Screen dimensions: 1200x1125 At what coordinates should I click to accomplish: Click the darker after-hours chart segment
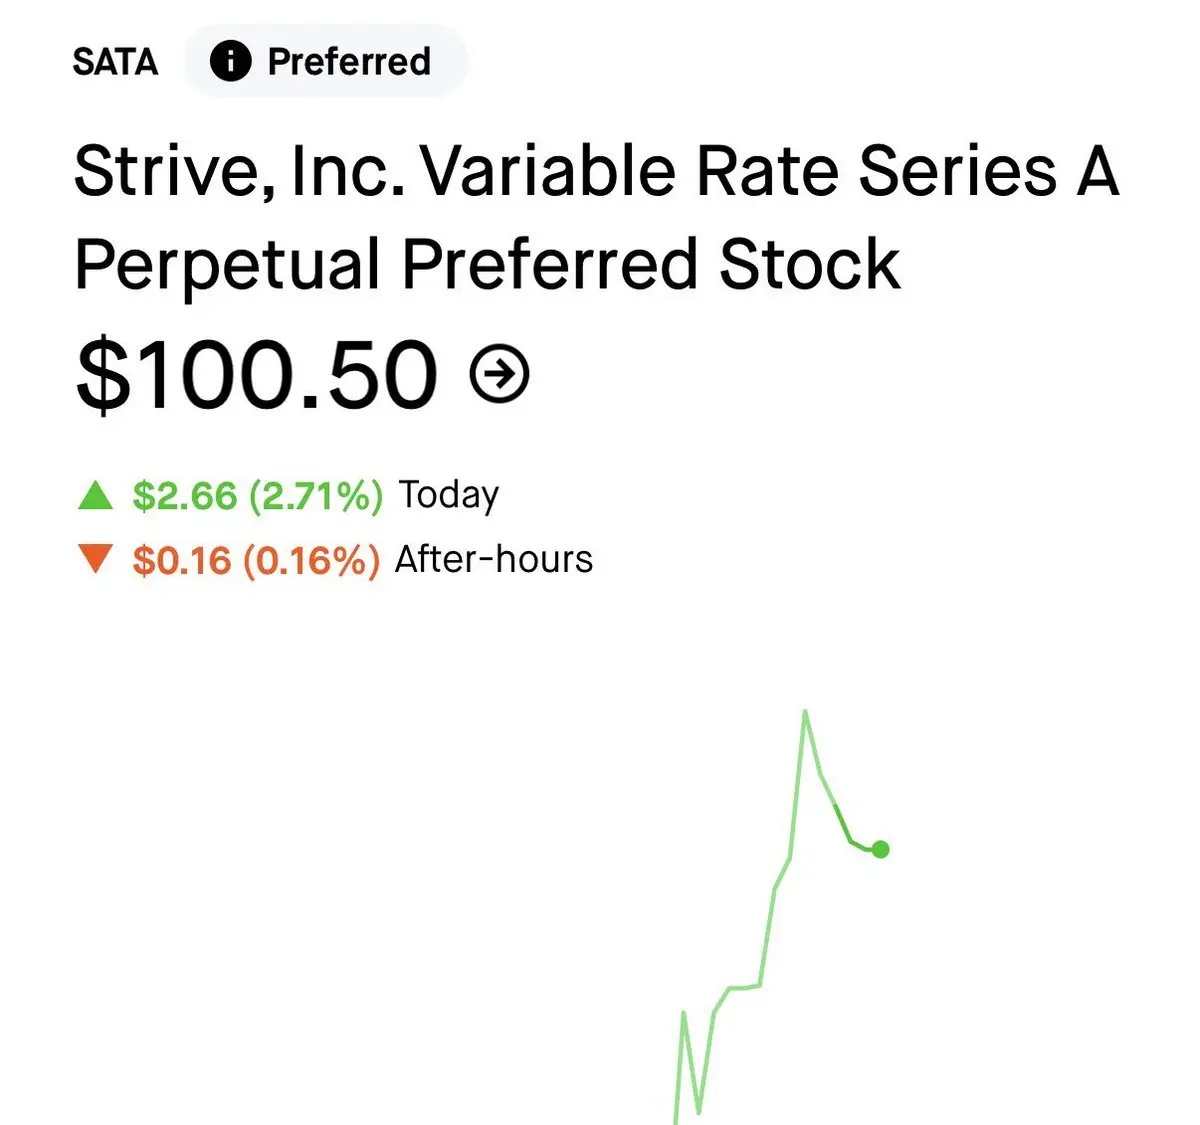(850, 833)
